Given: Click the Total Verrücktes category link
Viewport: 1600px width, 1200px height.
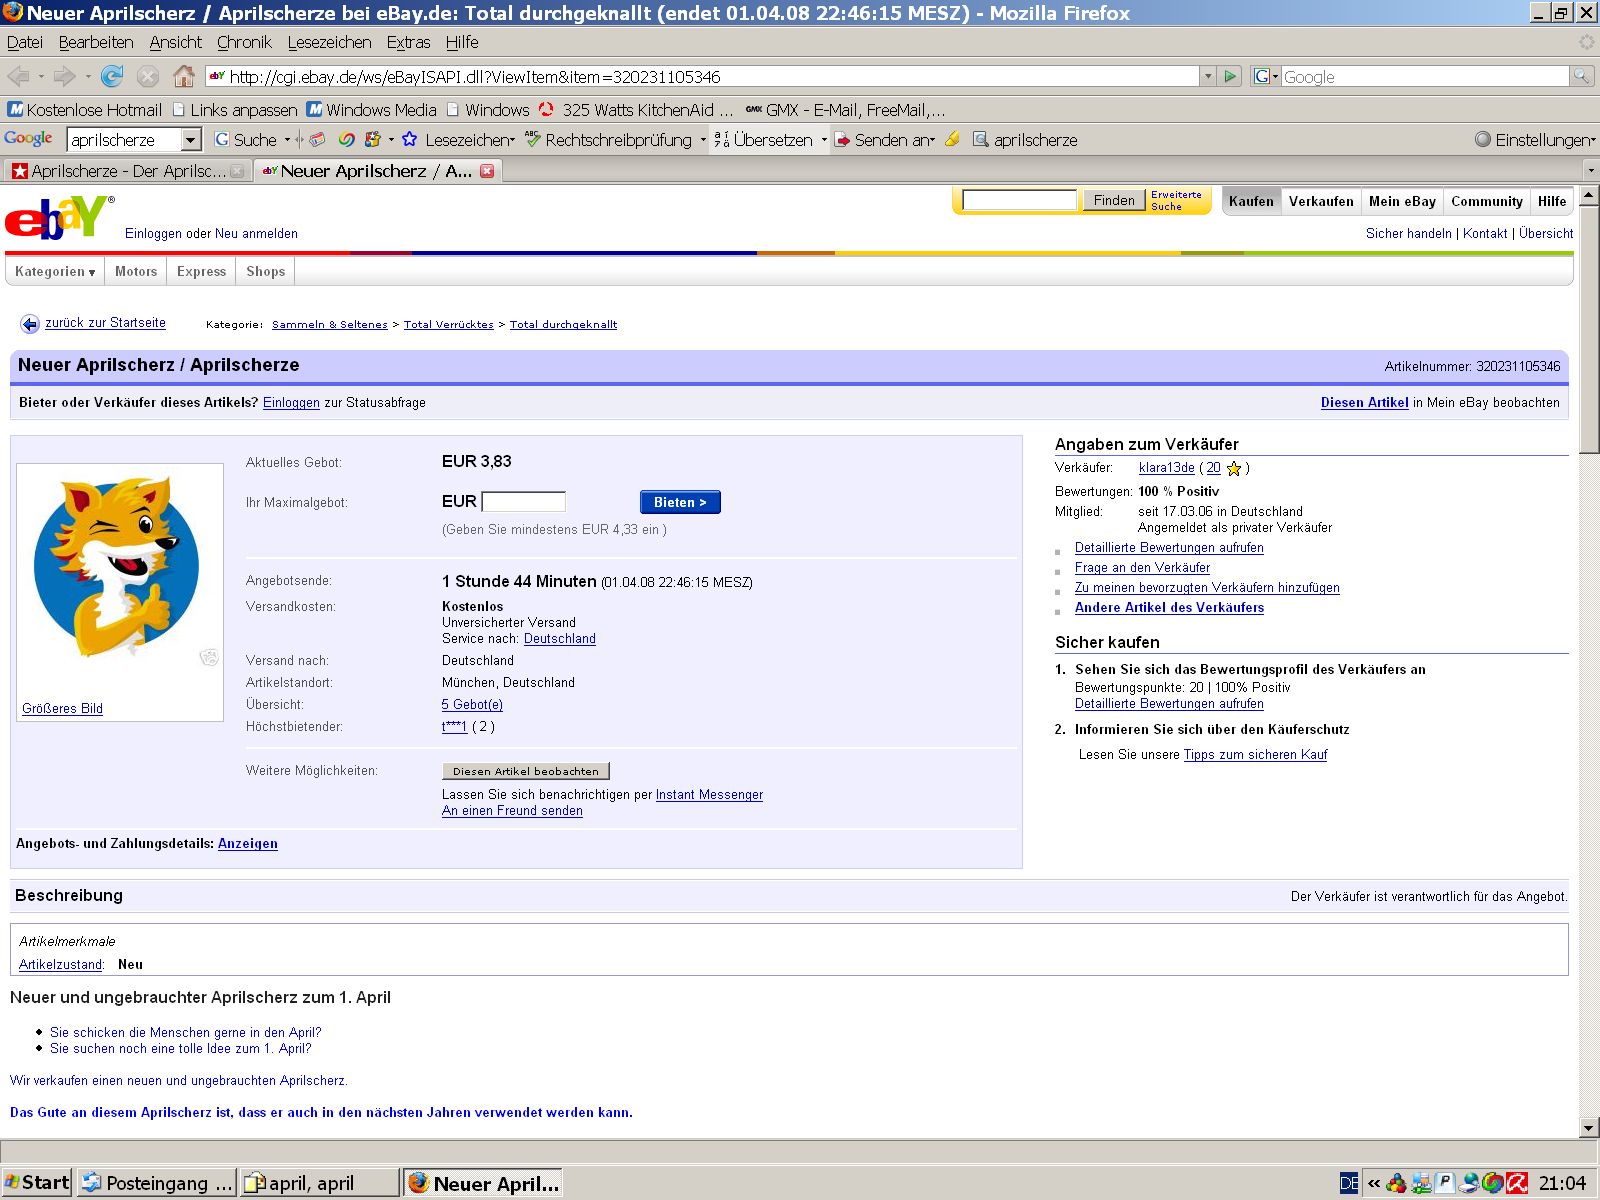Looking at the screenshot, I should point(448,324).
